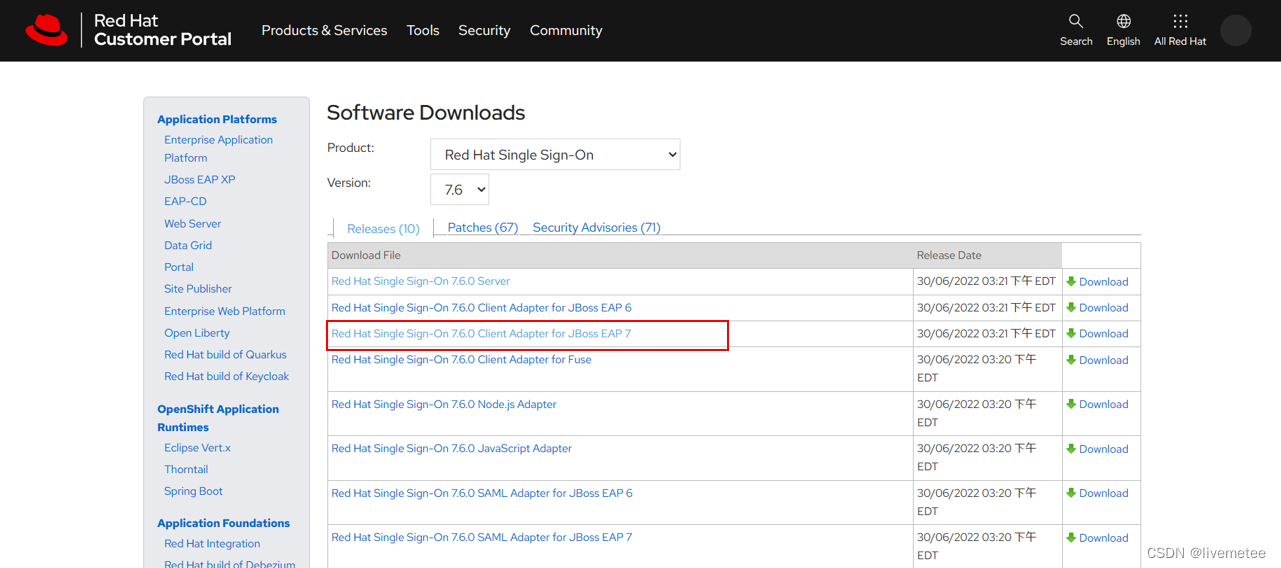The height and width of the screenshot is (568, 1281).
Task: Expand the Version 7.6 dropdown
Action: point(460,189)
